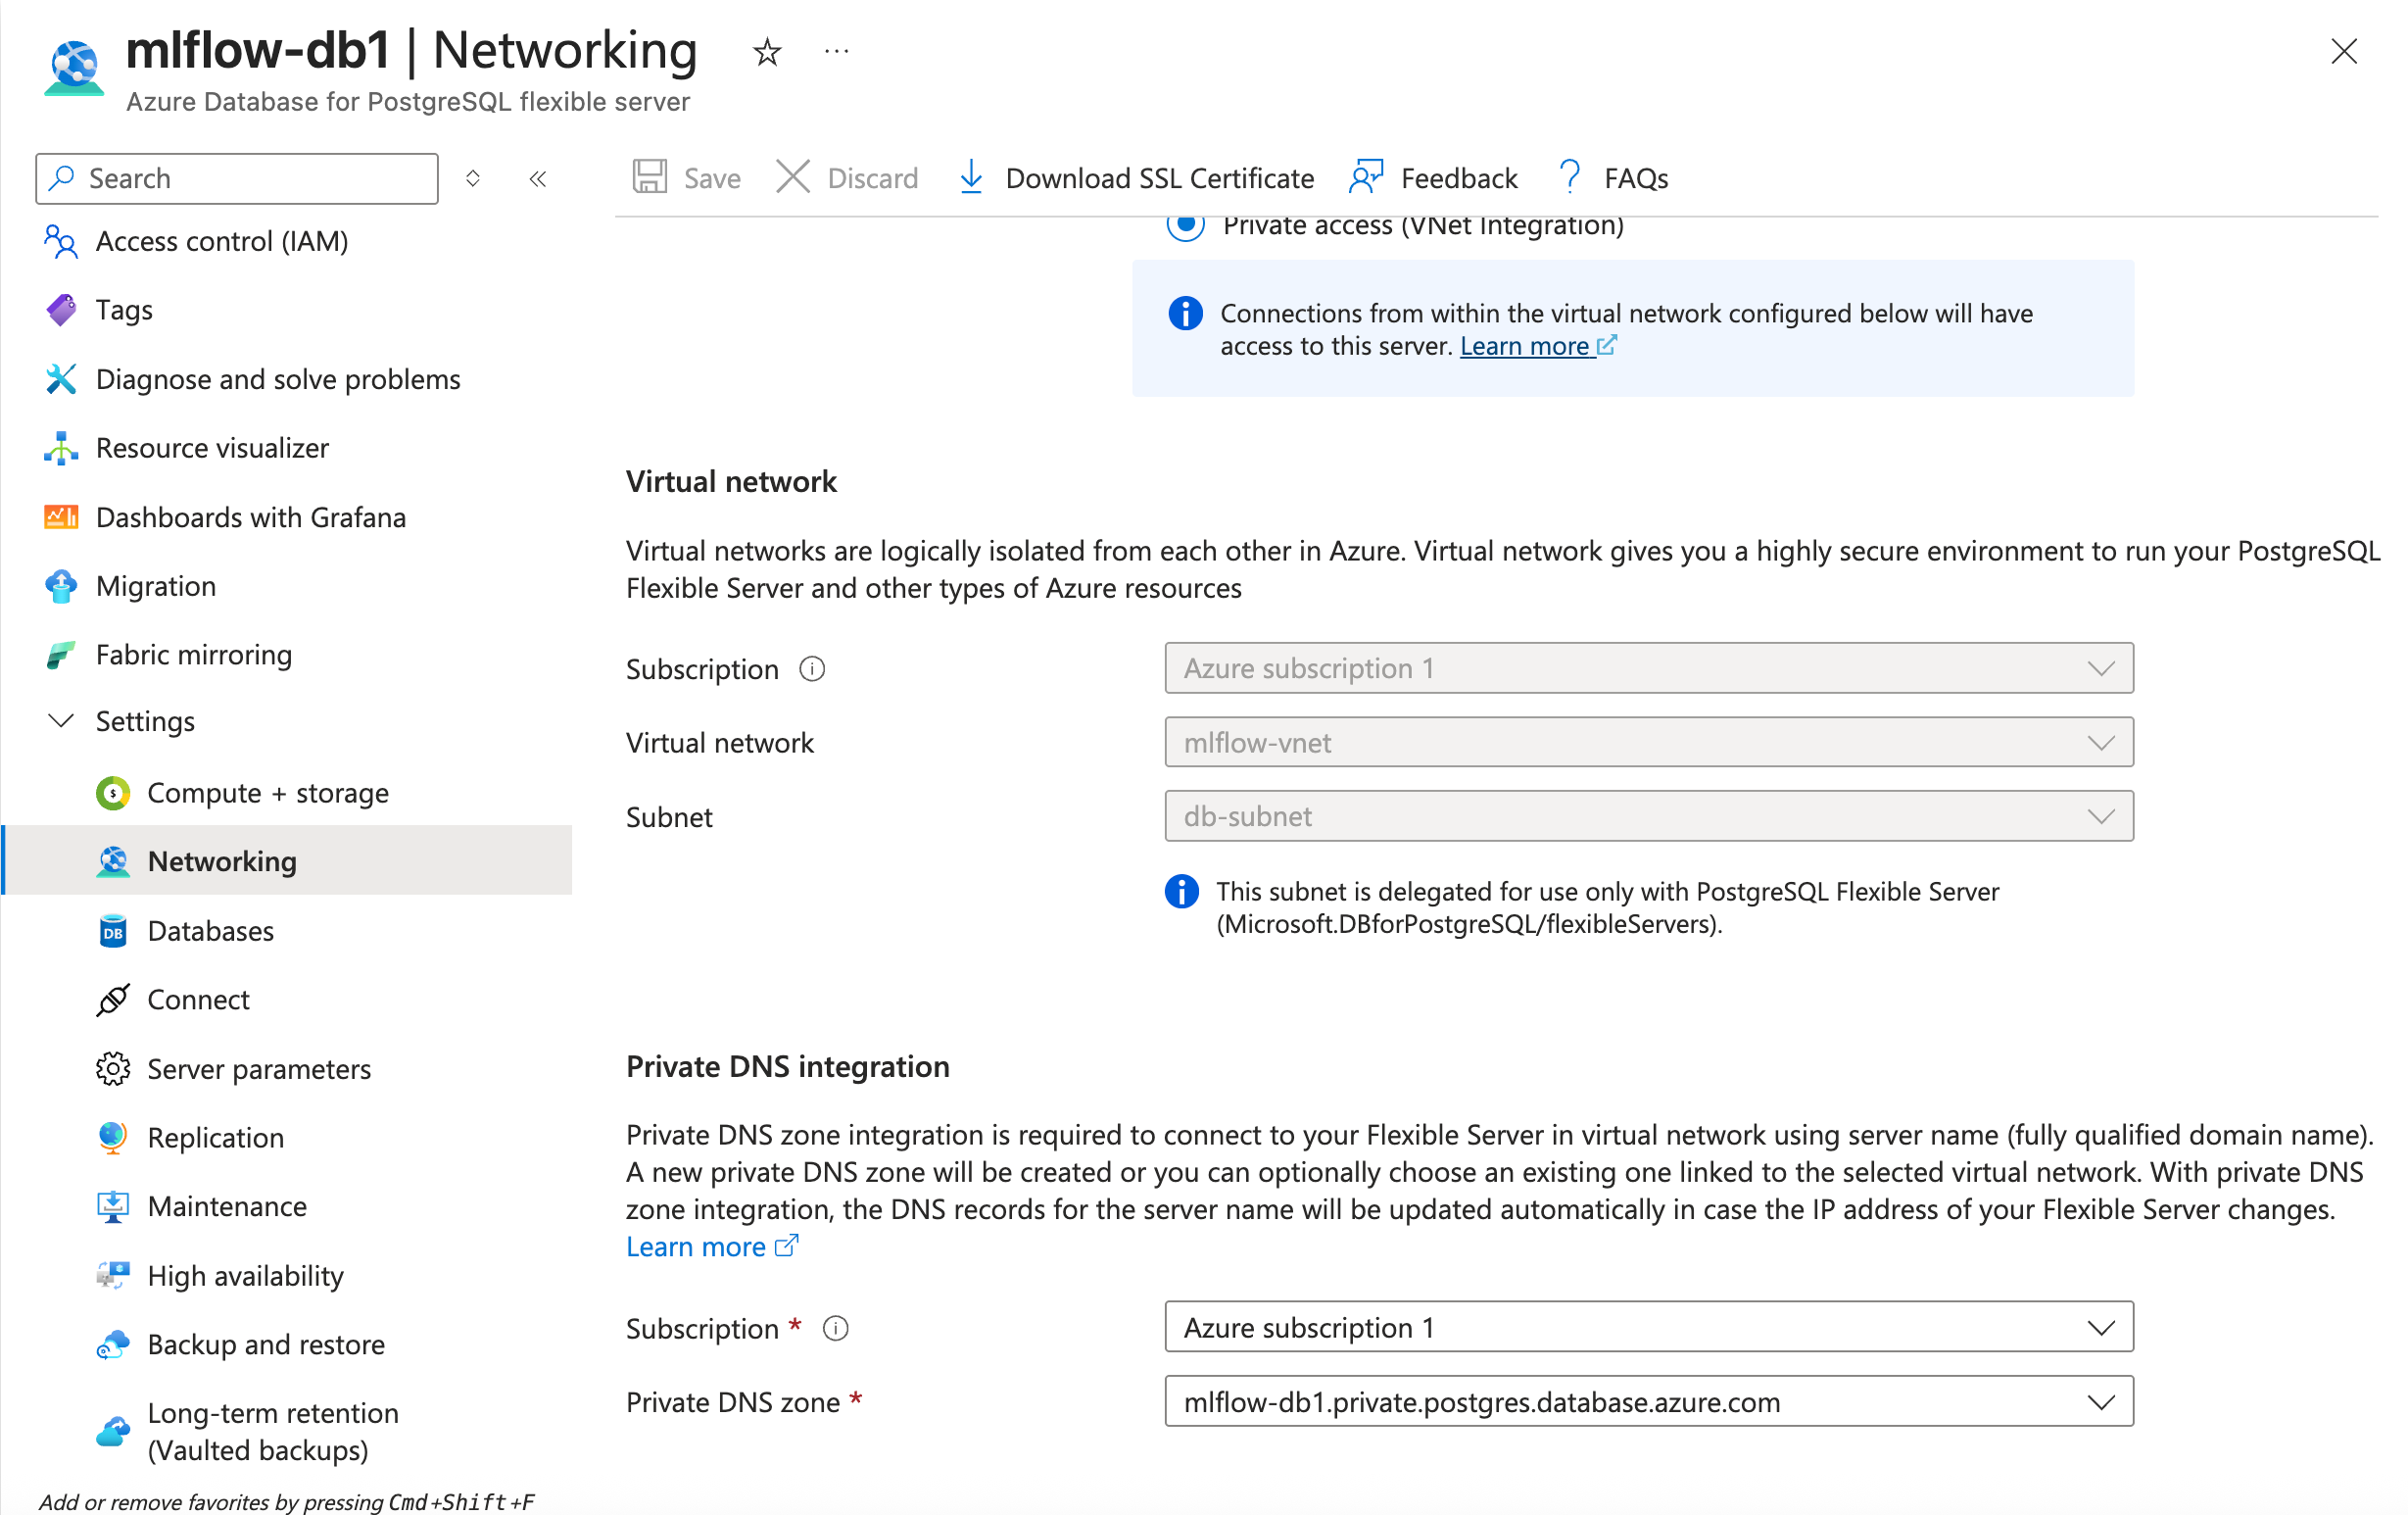Collapse the sidebar with the double chevron
Screen dimensions: 2408x1515
pyautogui.click(x=537, y=178)
